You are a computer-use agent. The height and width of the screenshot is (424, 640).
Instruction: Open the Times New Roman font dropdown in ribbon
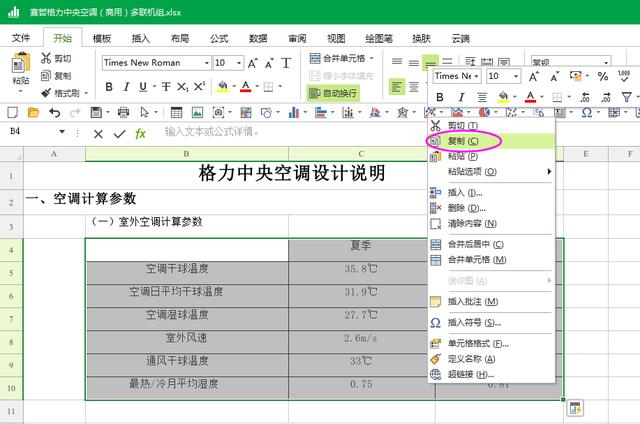(x=207, y=63)
